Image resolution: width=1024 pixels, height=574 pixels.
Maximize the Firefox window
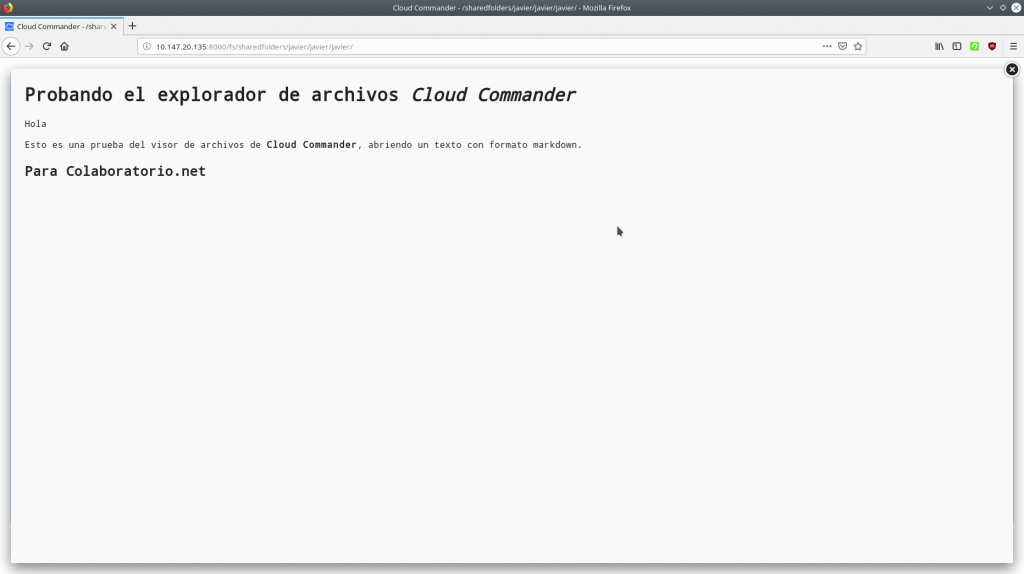coord(1003,8)
